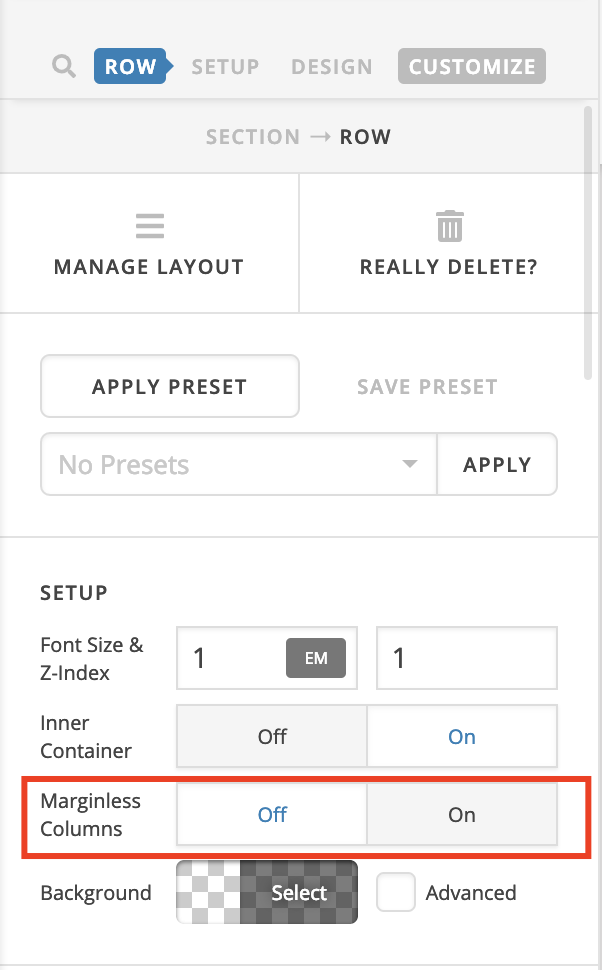Turn Inner Container Off
Viewport: 602px width, 970px height.
272,736
